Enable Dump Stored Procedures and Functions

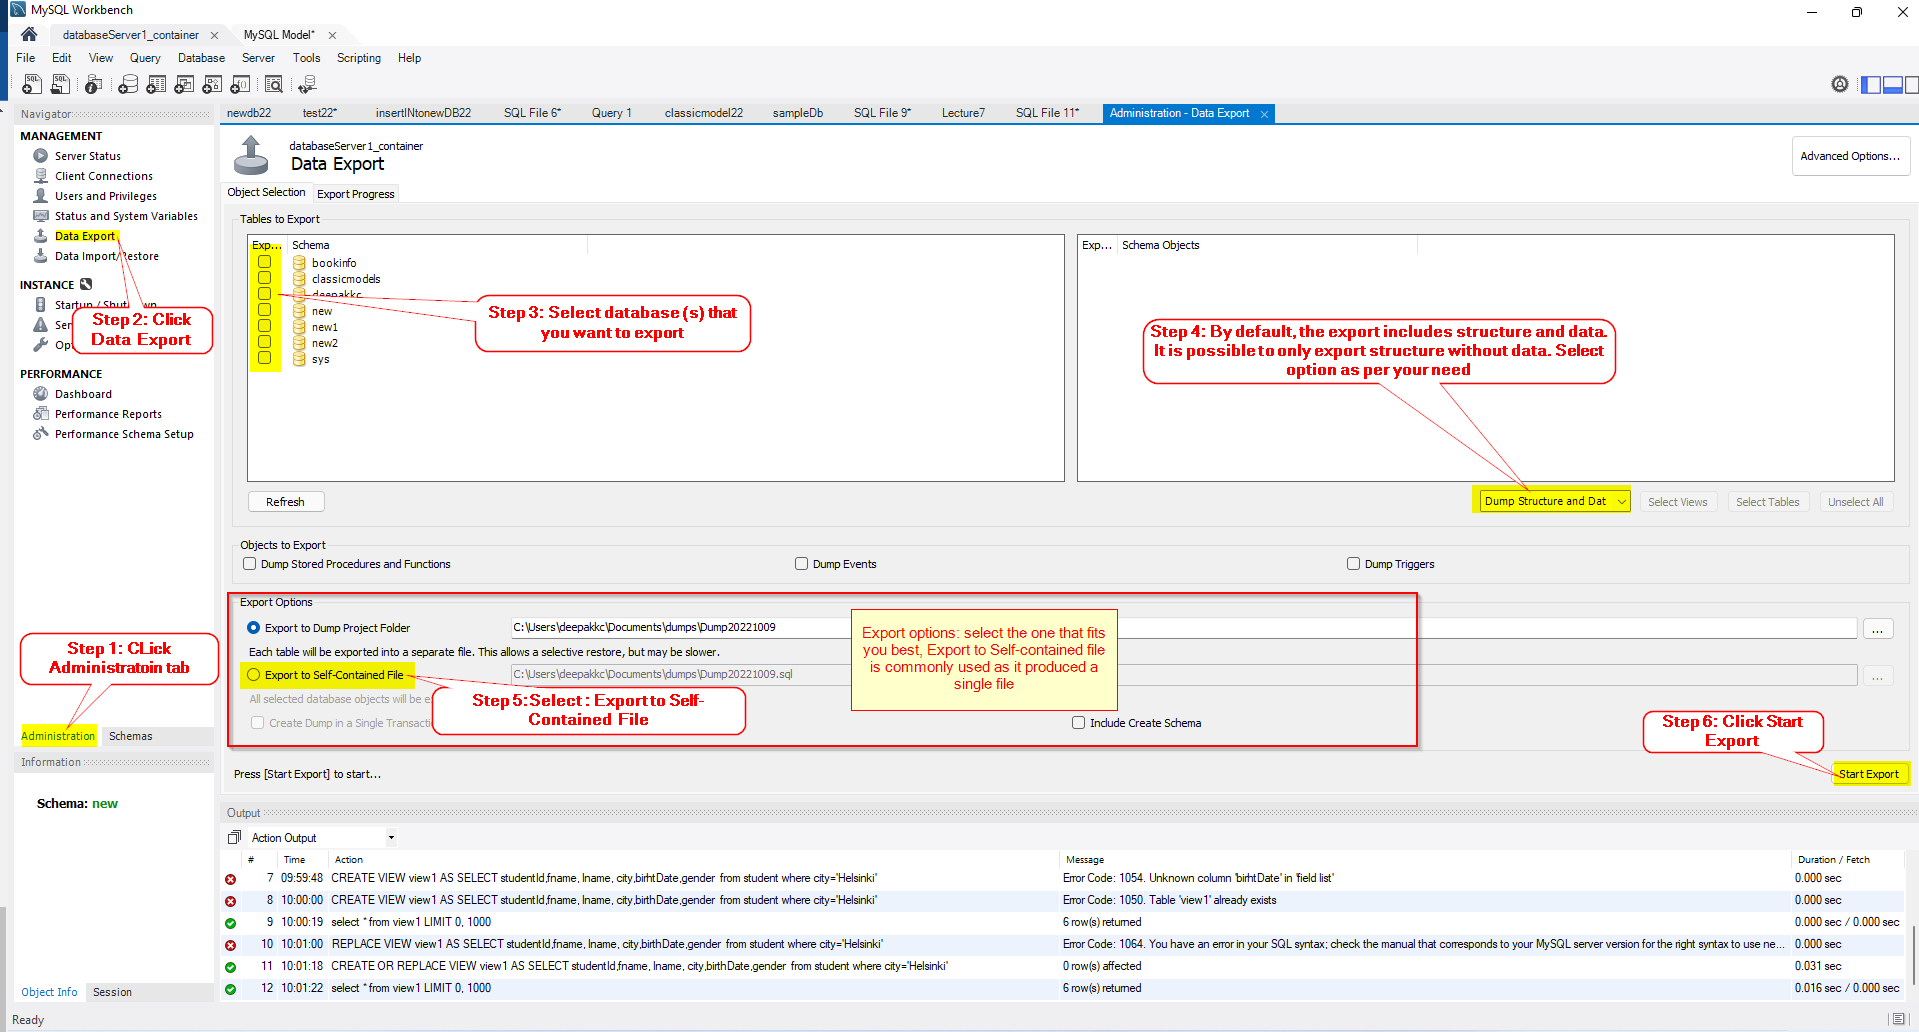(x=250, y=564)
